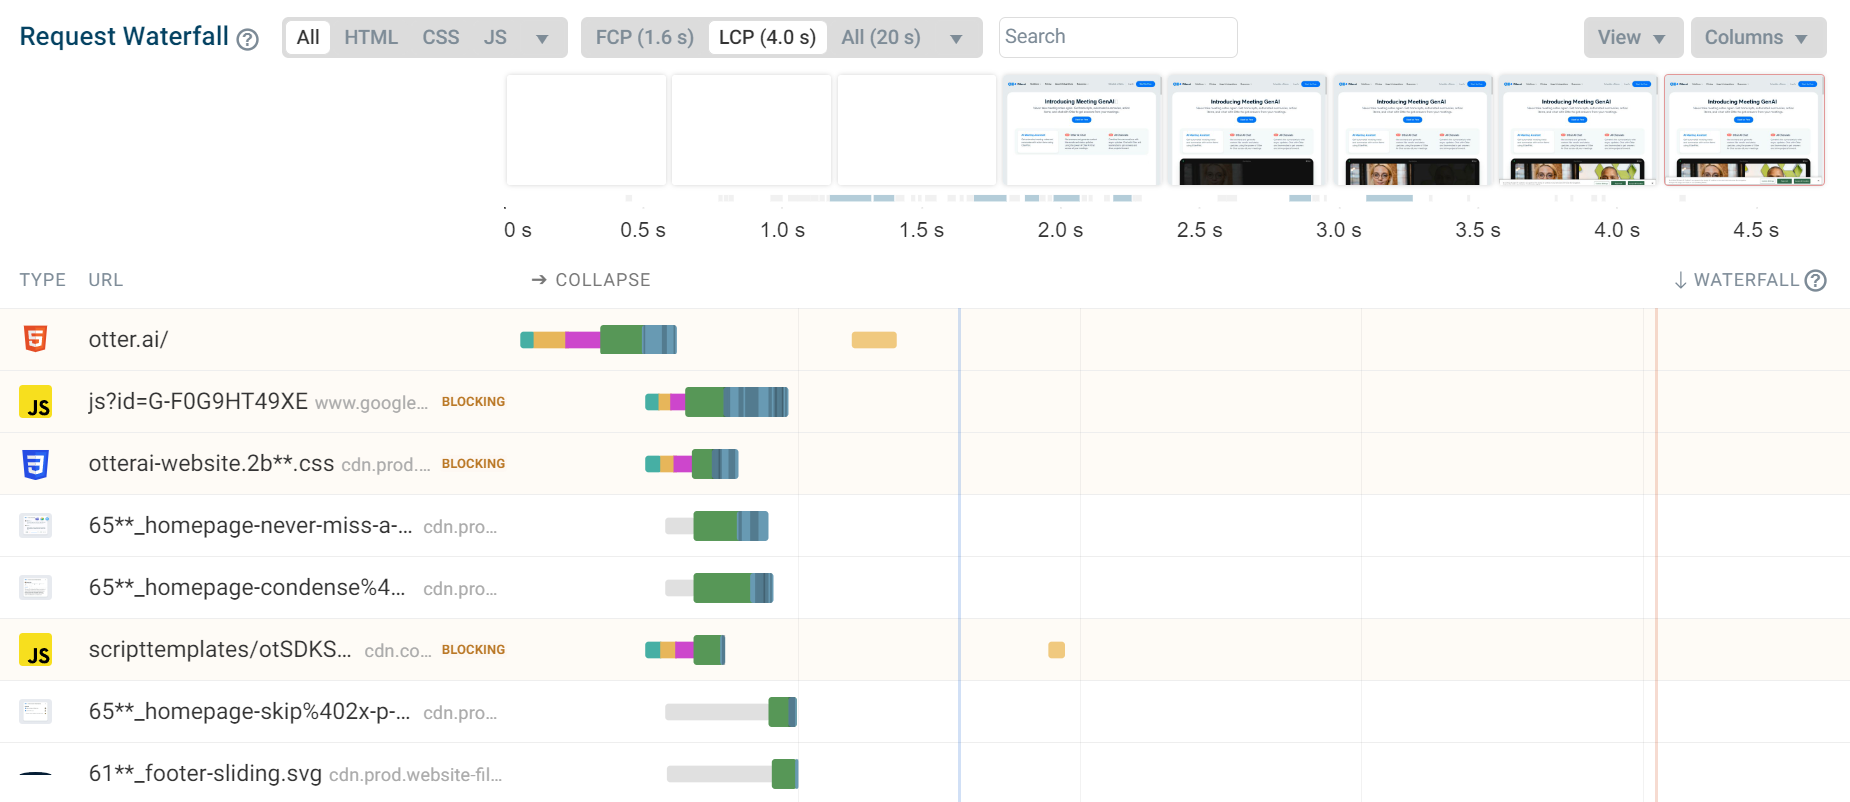
Task: Click the JS icon for scripttemplates/otSDKS
Action: pyautogui.click(x=36, y=650)
